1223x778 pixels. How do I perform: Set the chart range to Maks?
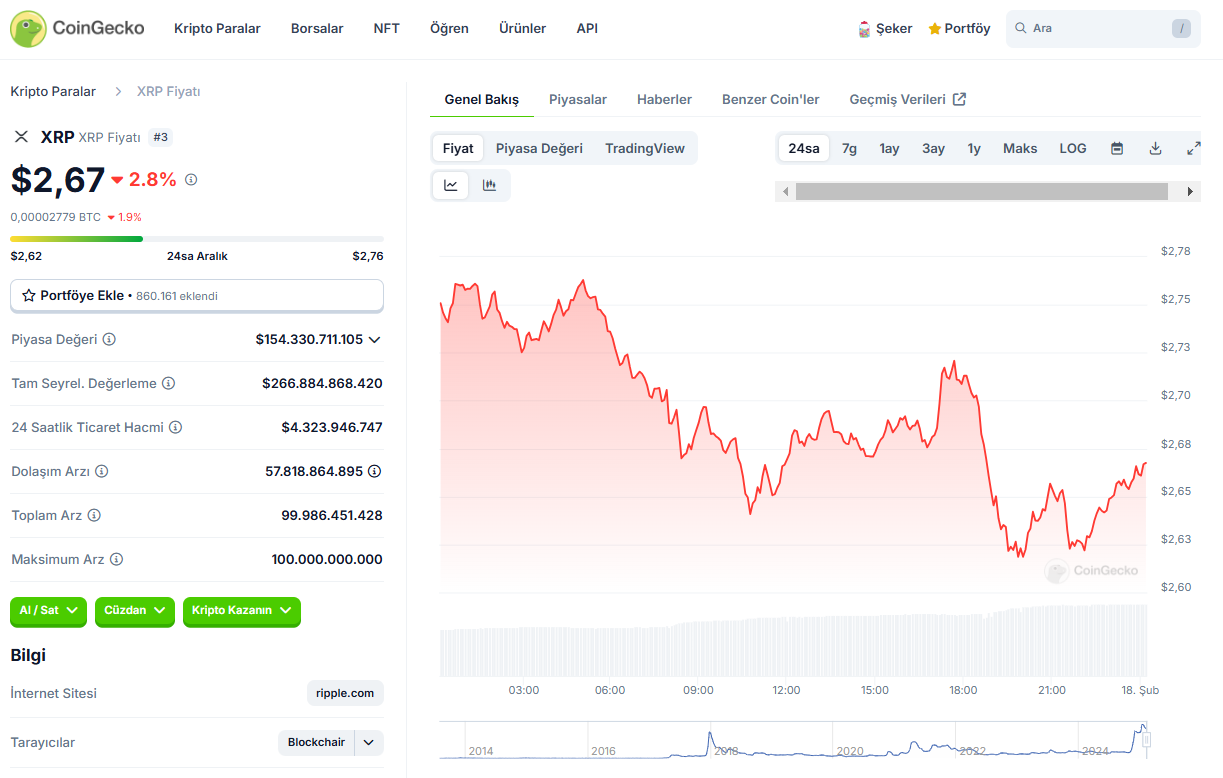(1020, 148)
